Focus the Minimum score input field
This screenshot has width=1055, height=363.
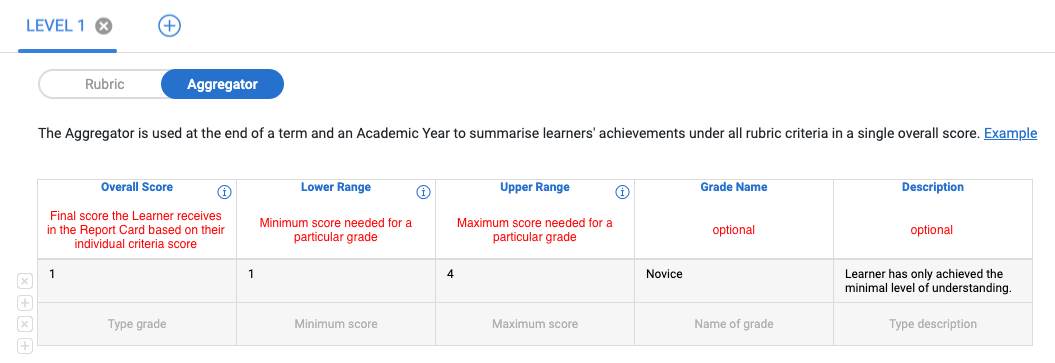(x=336, y=324)
